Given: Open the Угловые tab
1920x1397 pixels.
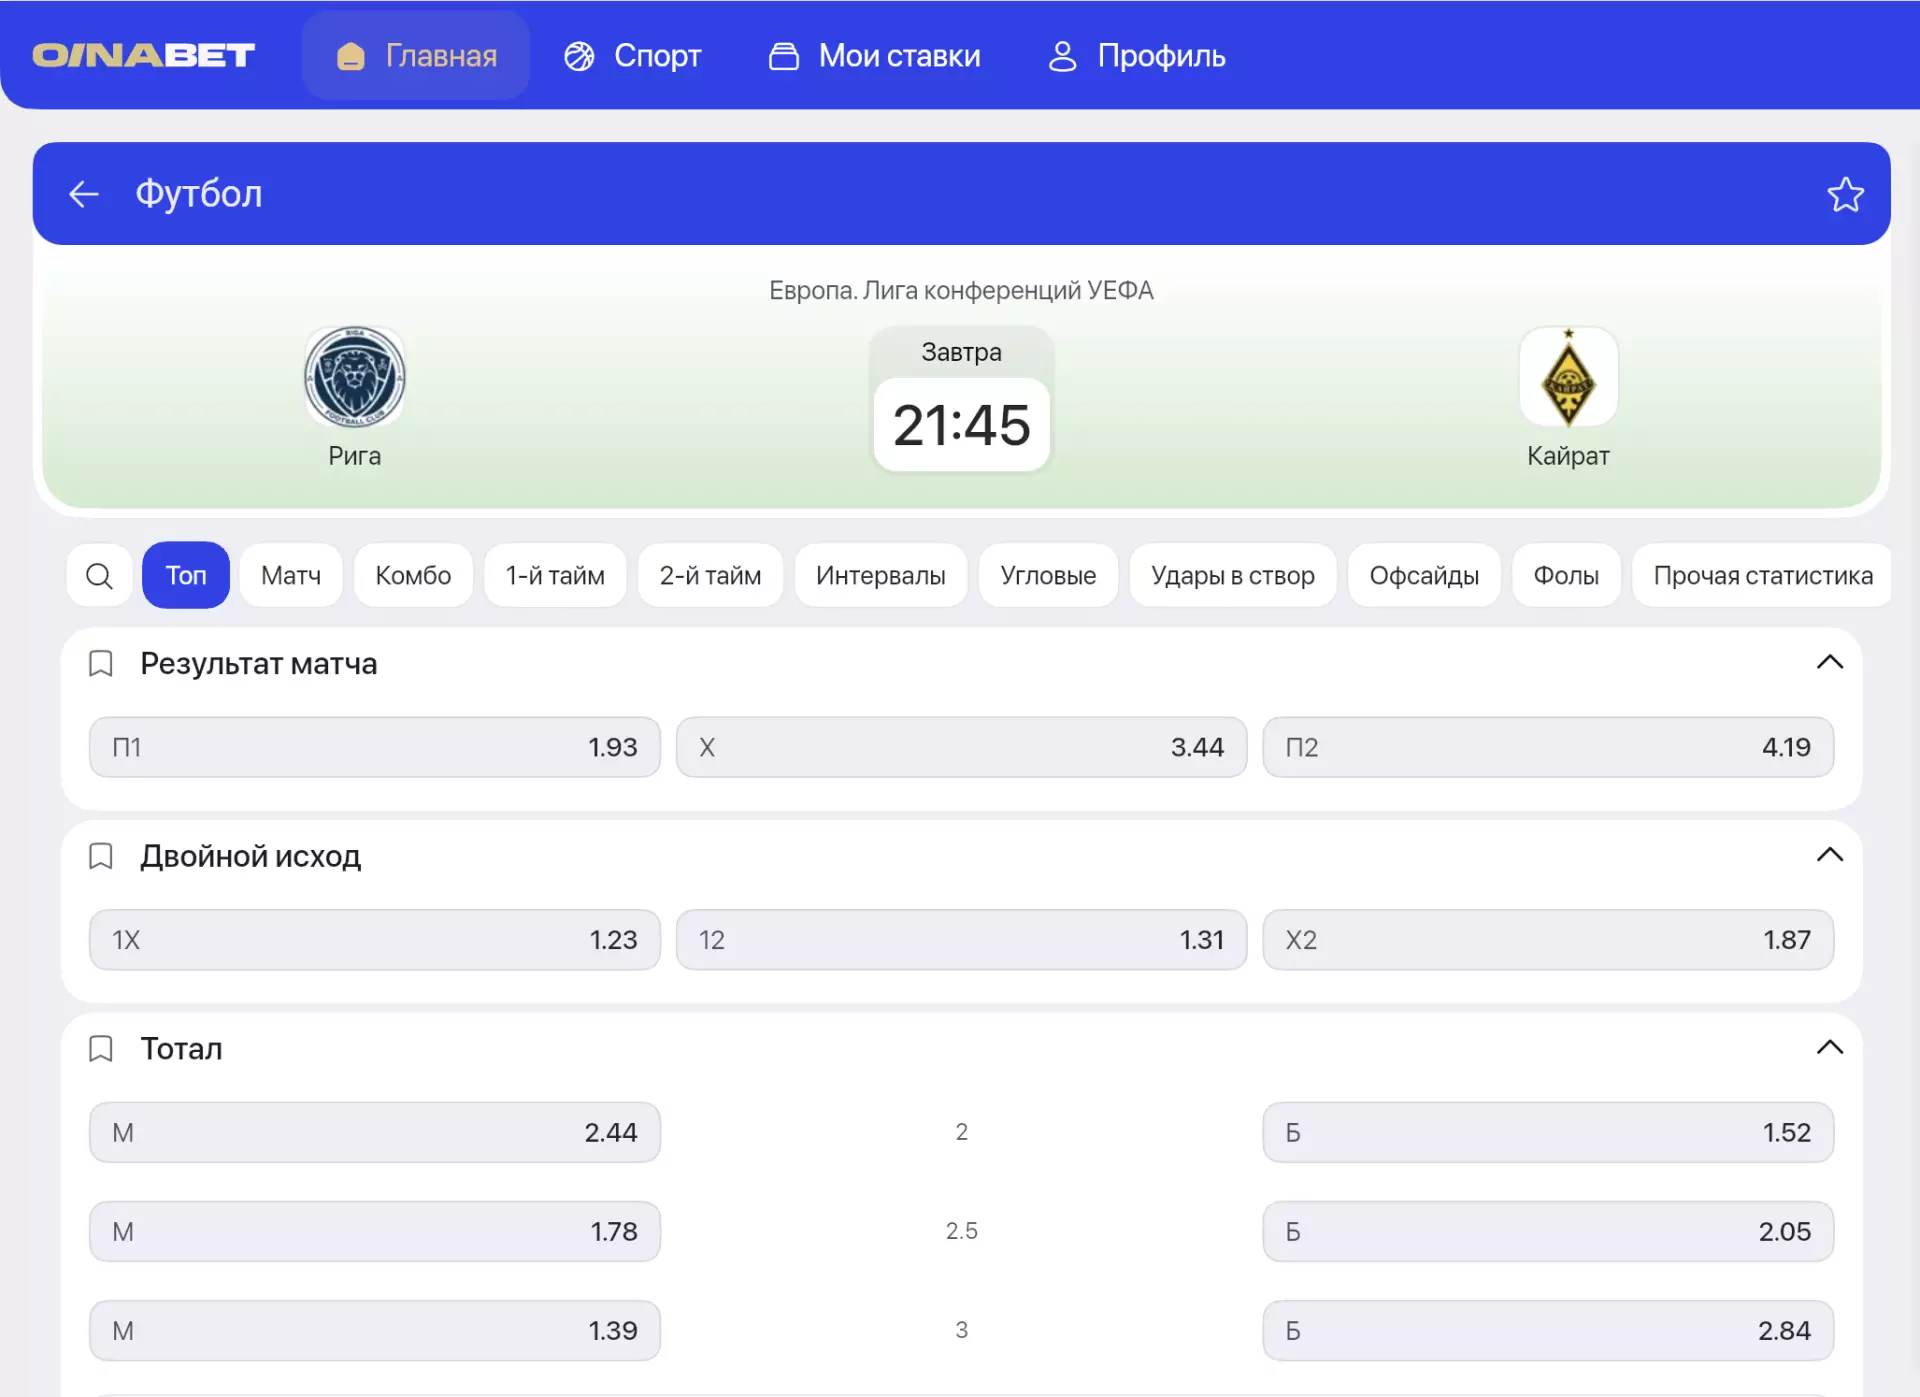Looking at the screenshot, I should point(1048,575).
